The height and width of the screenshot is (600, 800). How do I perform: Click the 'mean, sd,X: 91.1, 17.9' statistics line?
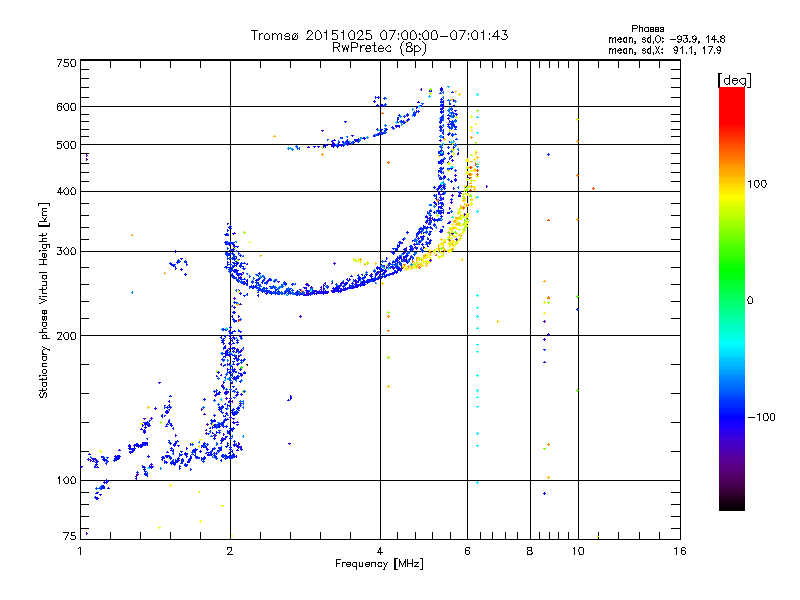pos(664,50)
